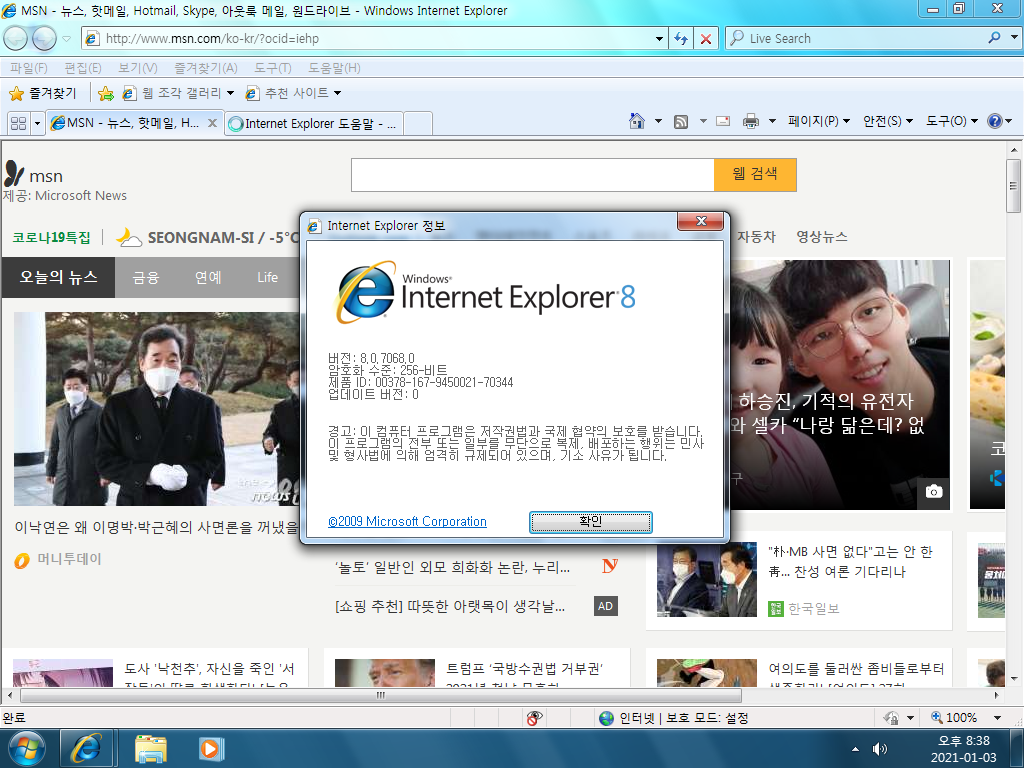
Task: Close the MSN tab with its X
Action: 212,123
